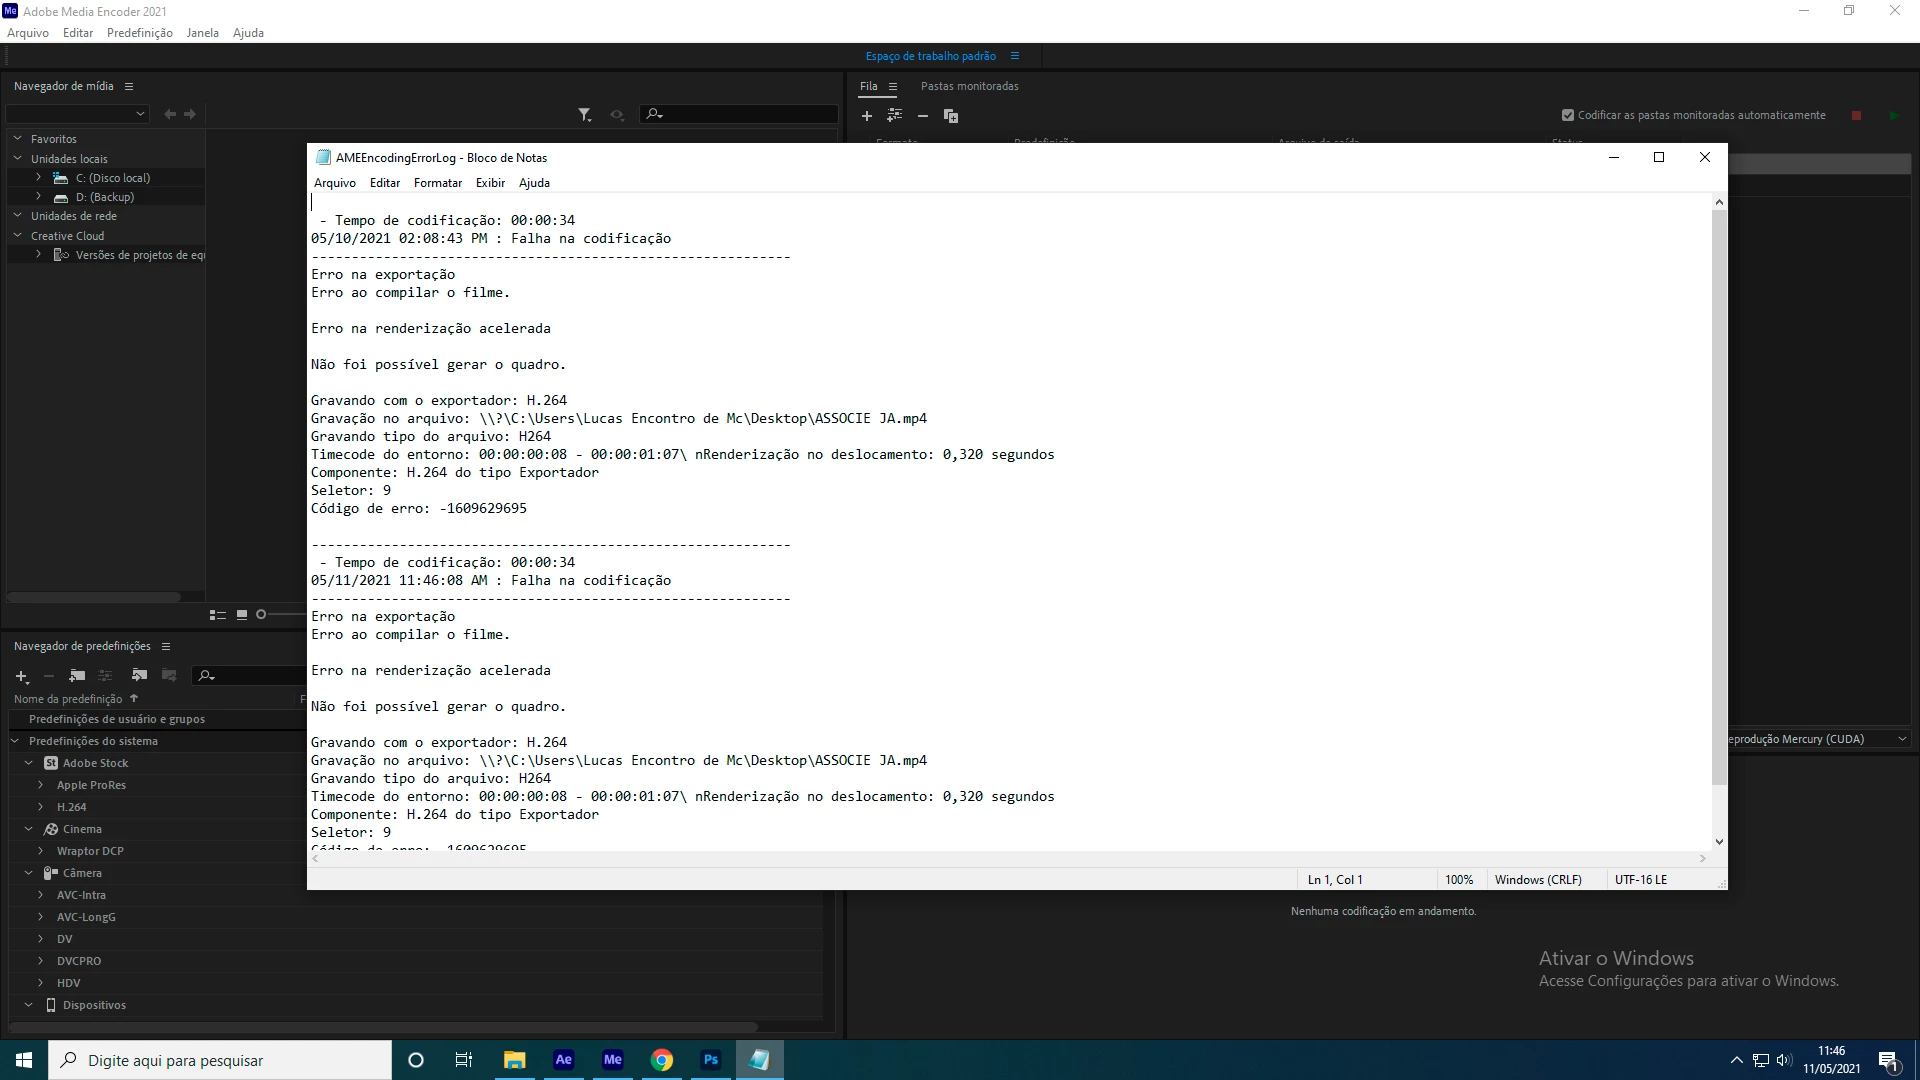Open the Formatar menu in Notepad

437,183
